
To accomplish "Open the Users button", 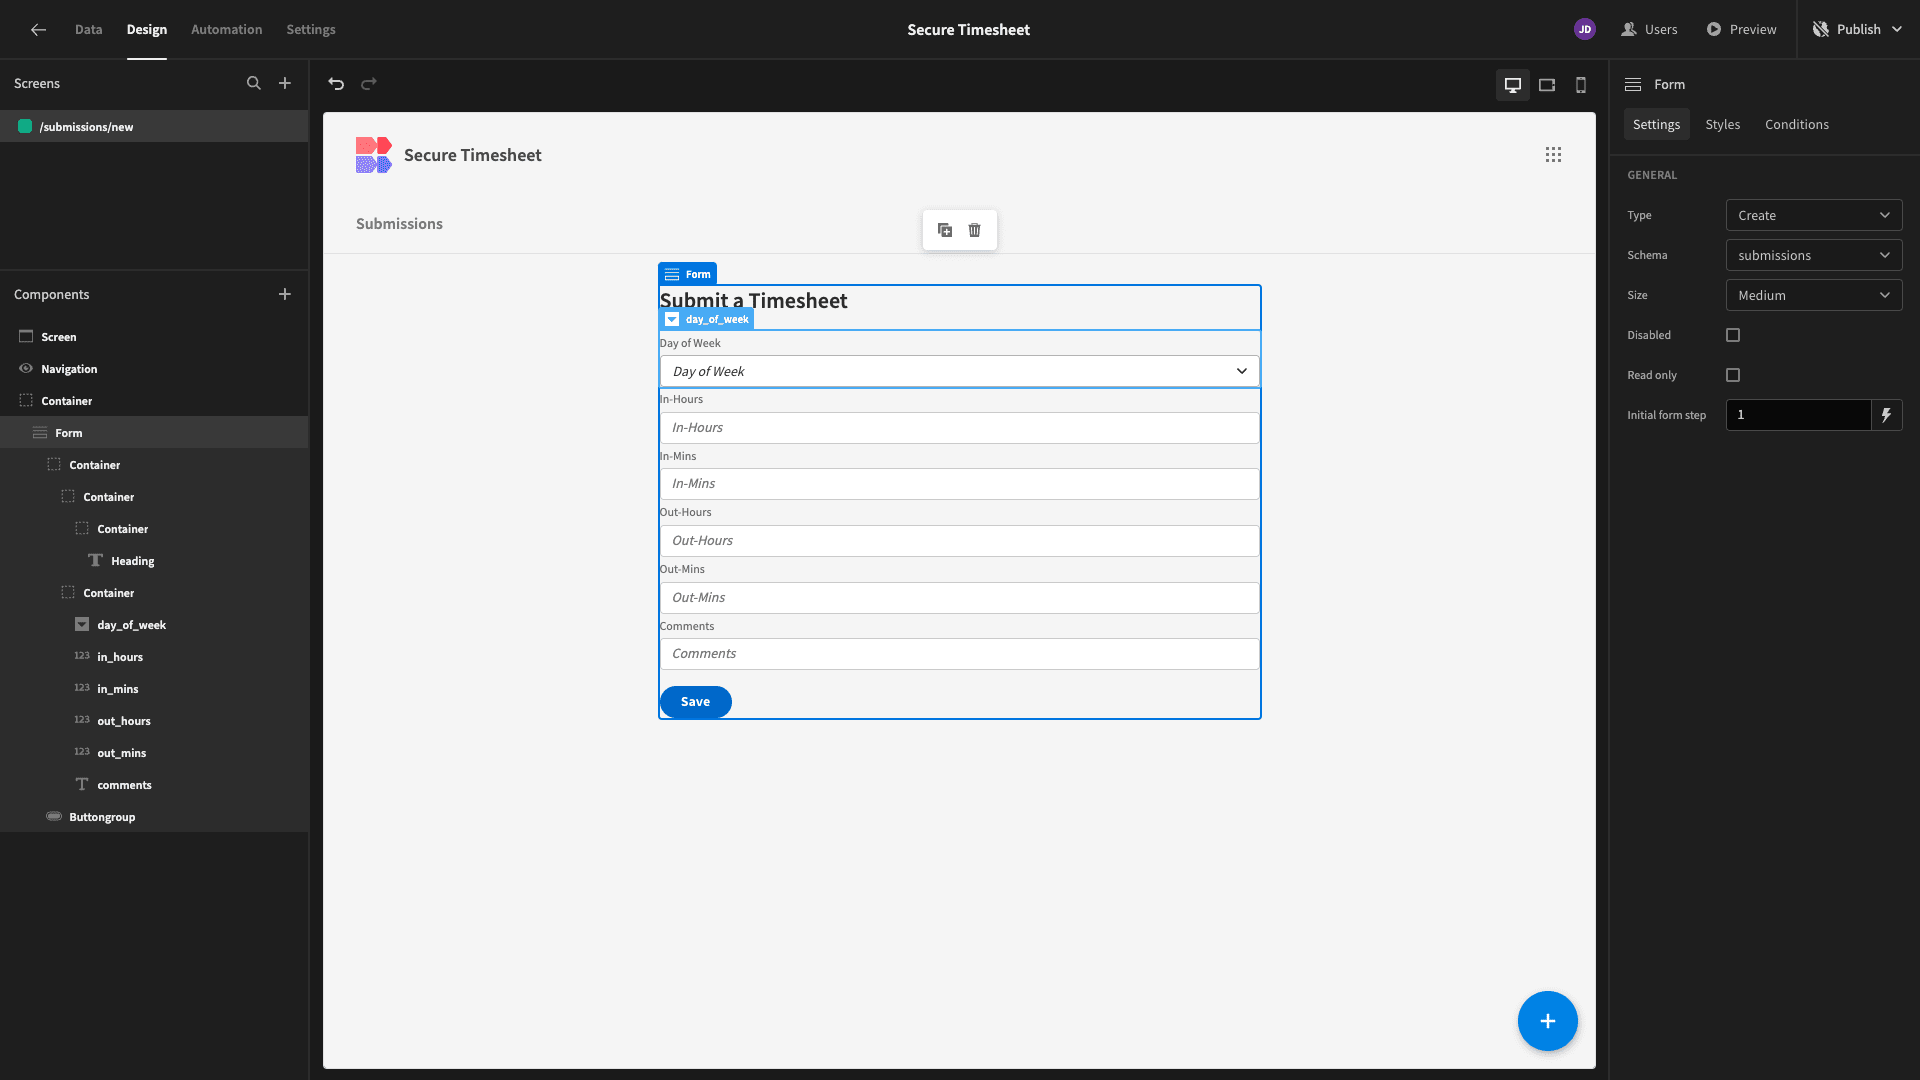I will [1649, 30].
